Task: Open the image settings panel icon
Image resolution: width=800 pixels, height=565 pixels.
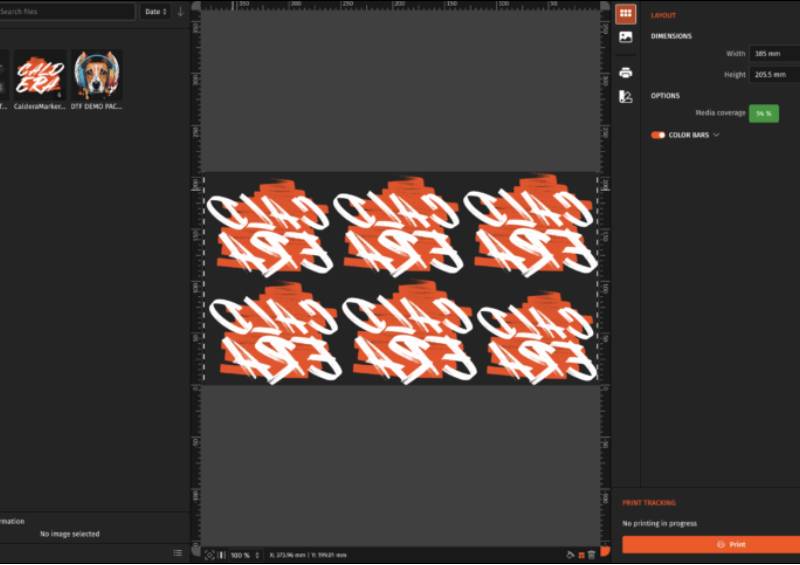Action: (625, 37)
